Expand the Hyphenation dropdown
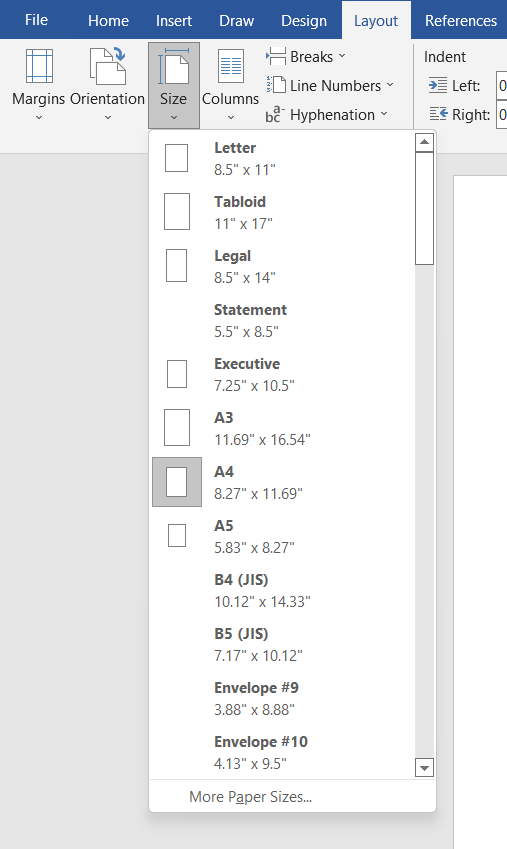The height and width of the screenshot is (849, 507). (327, 115)
